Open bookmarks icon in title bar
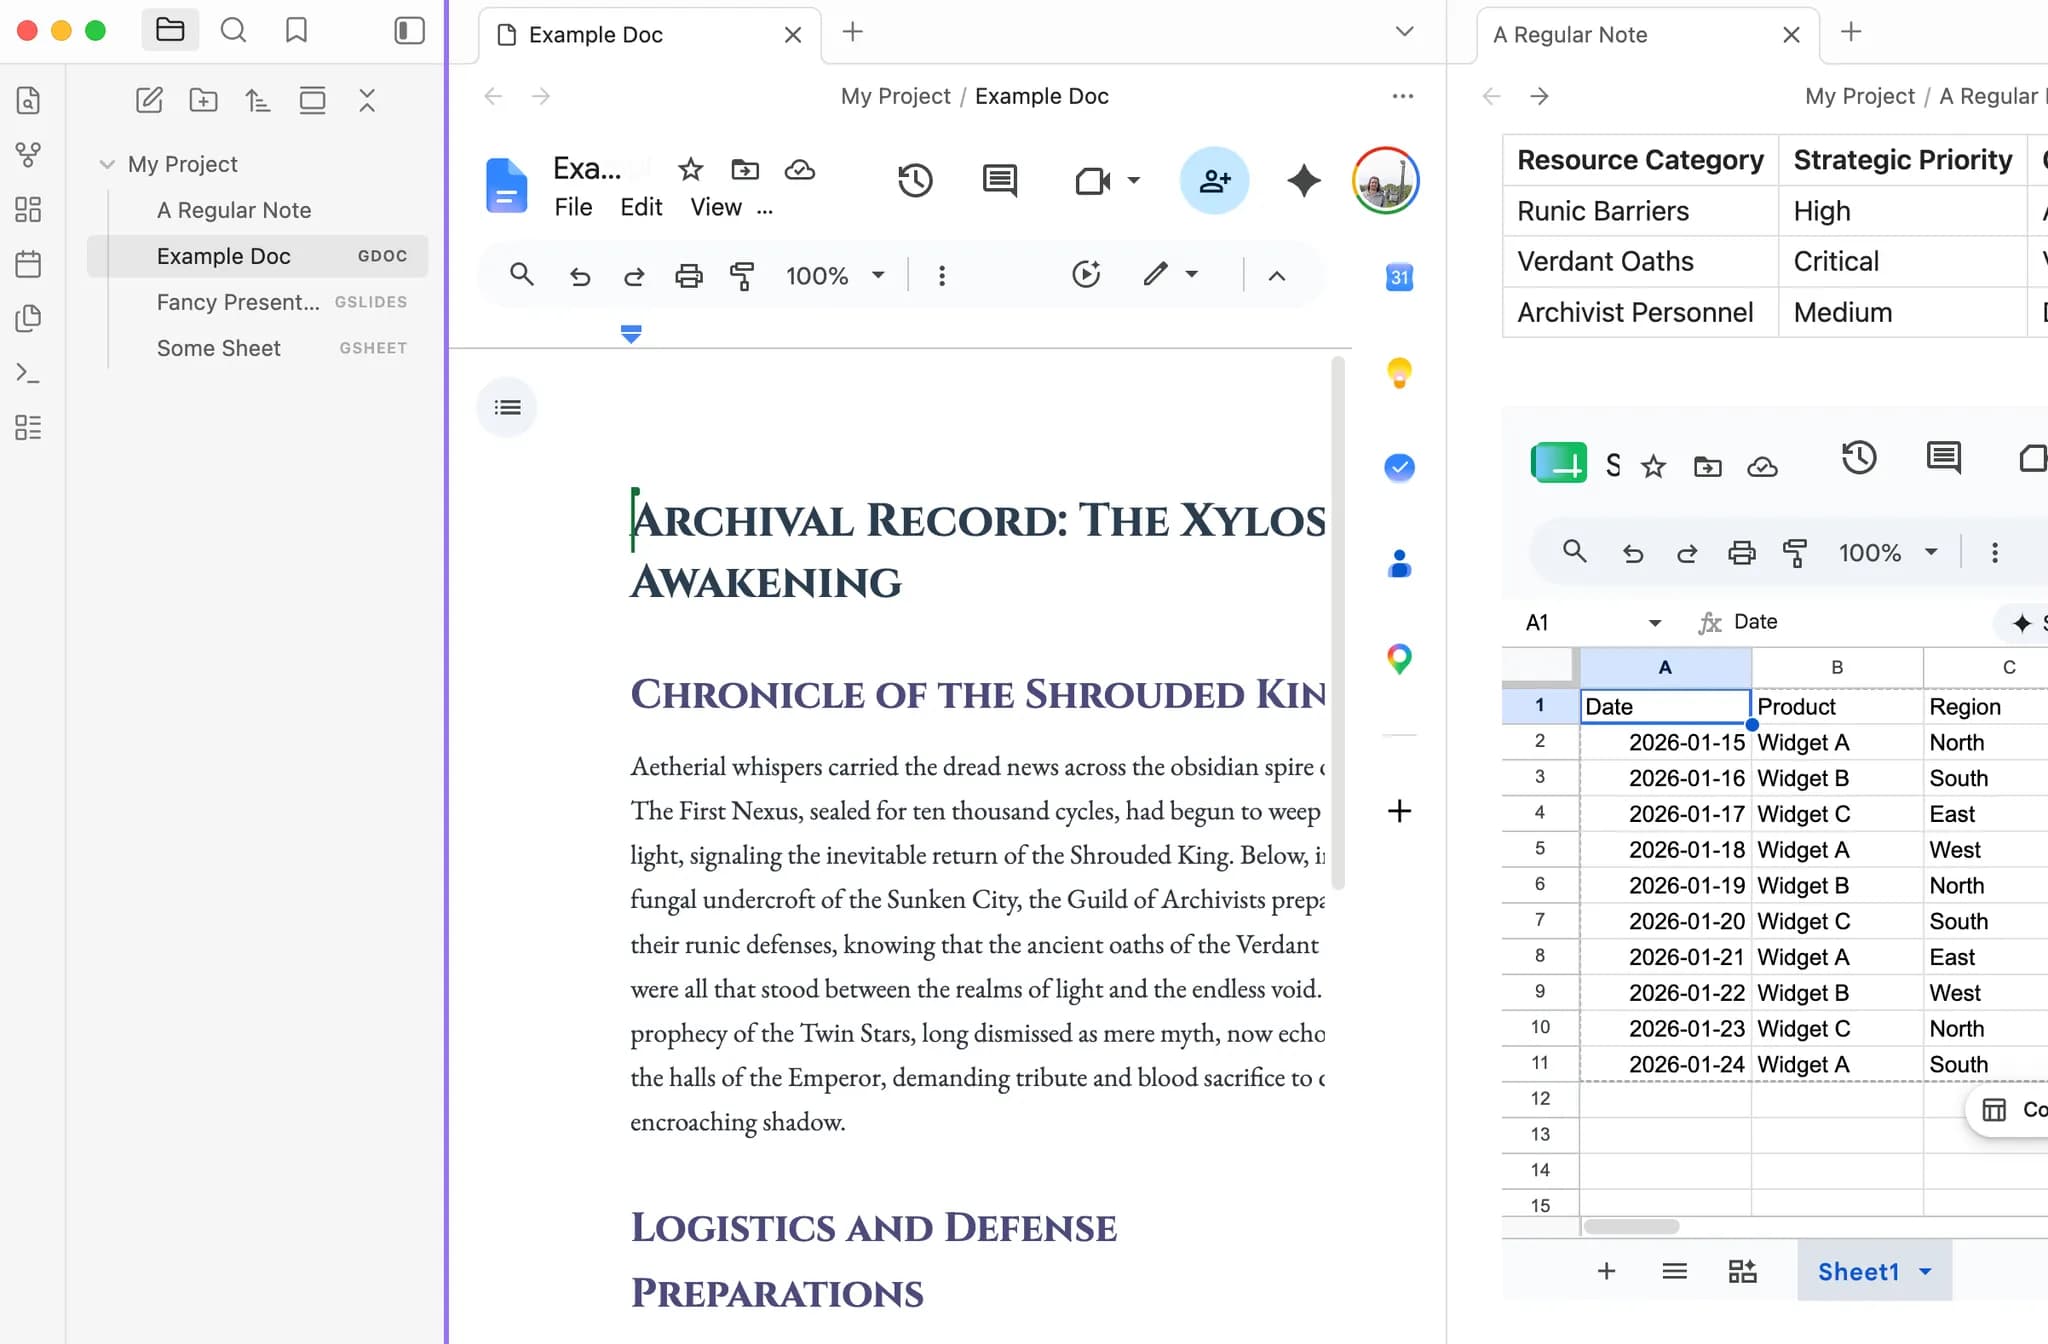 tap(296, 30)
